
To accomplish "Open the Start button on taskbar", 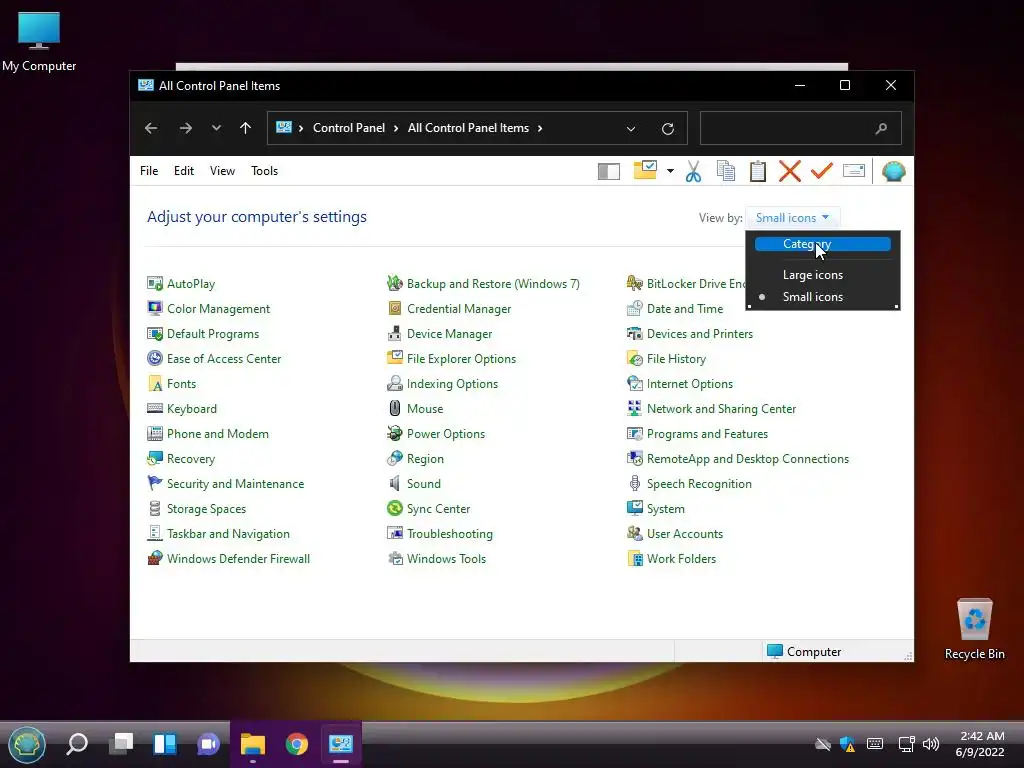I will [x=27, y=744].
